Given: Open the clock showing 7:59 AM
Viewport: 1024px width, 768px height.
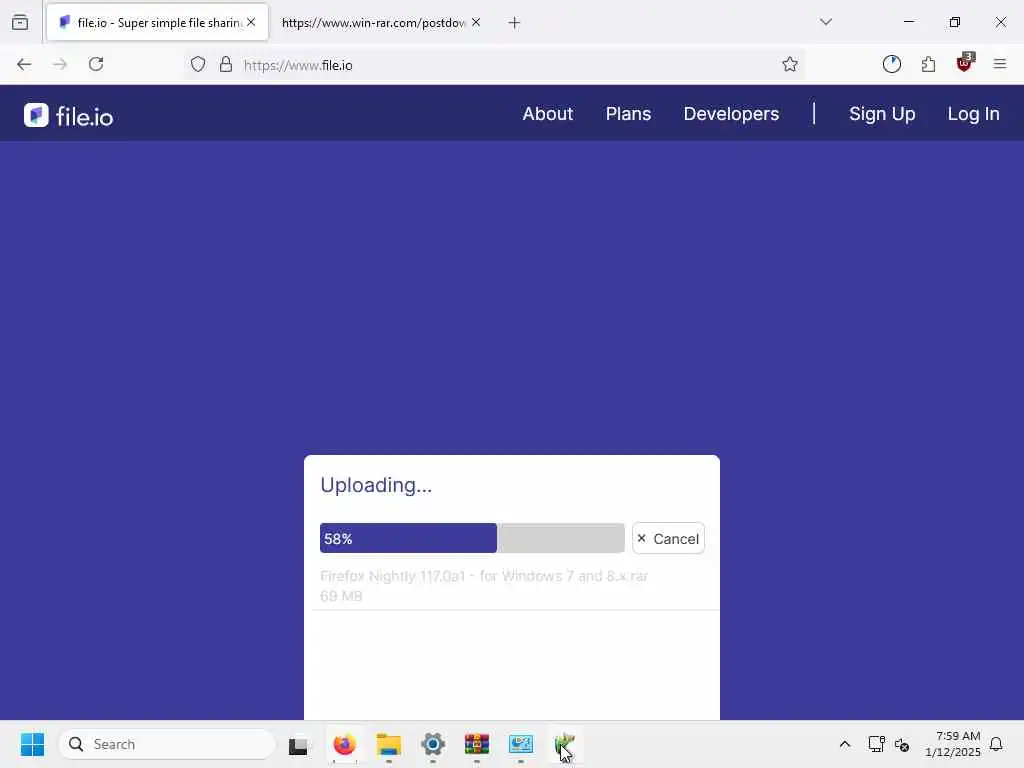Looking at the screenshot, I should click(952, 744).
